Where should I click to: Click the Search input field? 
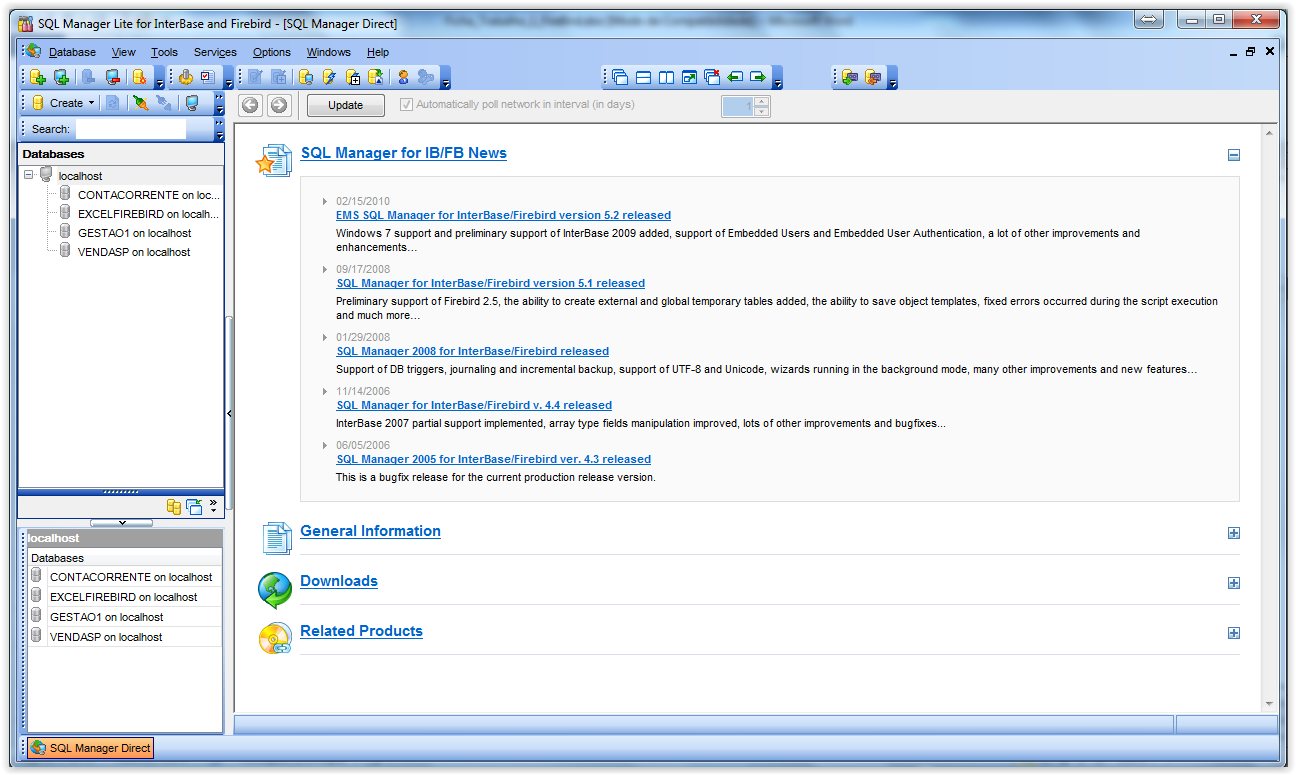[x=131, y=129]
